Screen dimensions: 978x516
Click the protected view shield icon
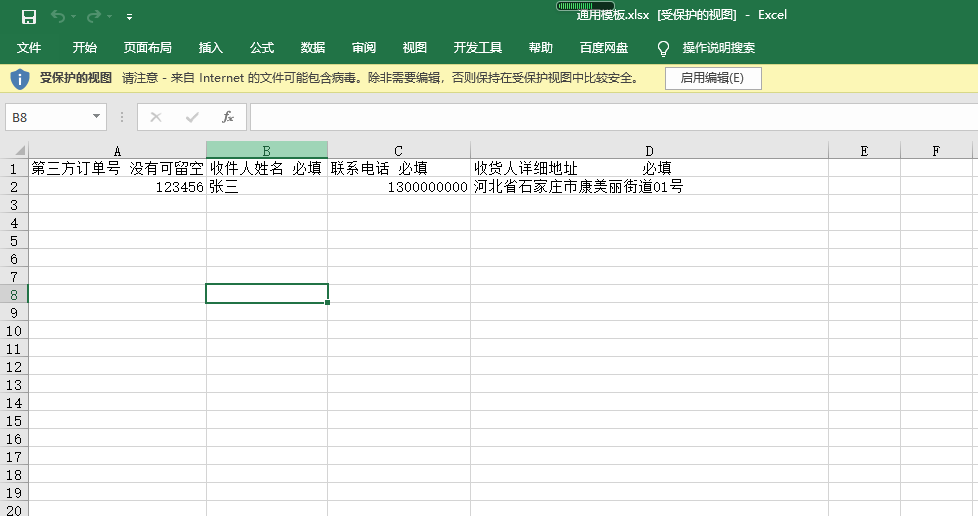(x=20, y=78)
